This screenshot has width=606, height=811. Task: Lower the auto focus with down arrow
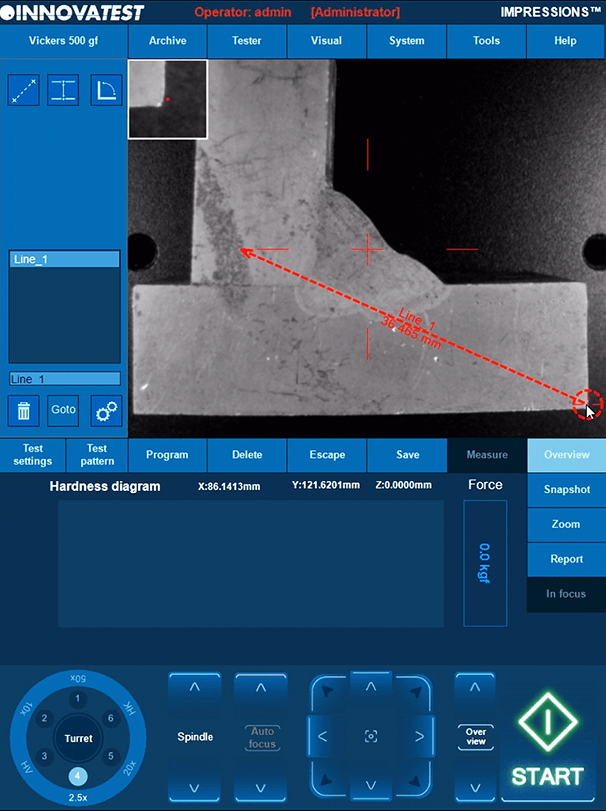(261, 786)
